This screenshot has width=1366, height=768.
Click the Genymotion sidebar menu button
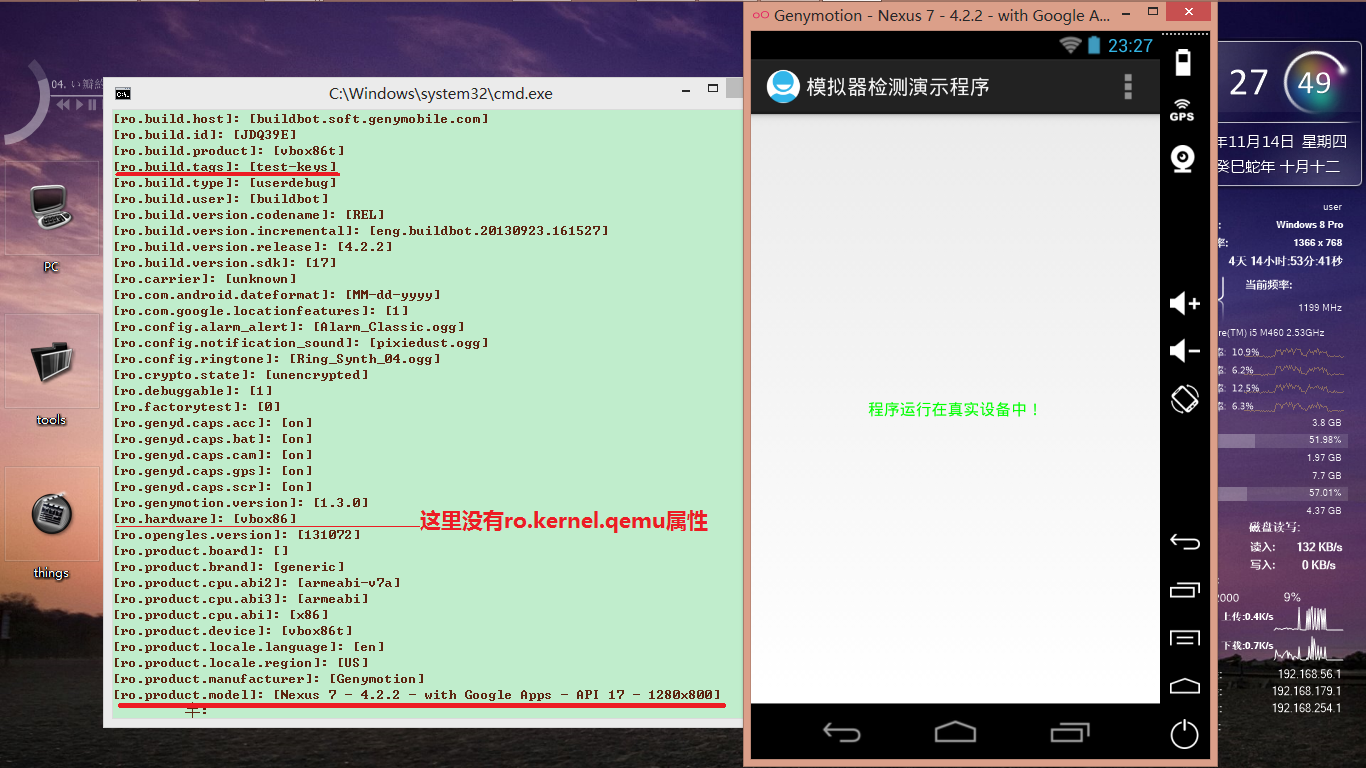[x=1184, y=638]
